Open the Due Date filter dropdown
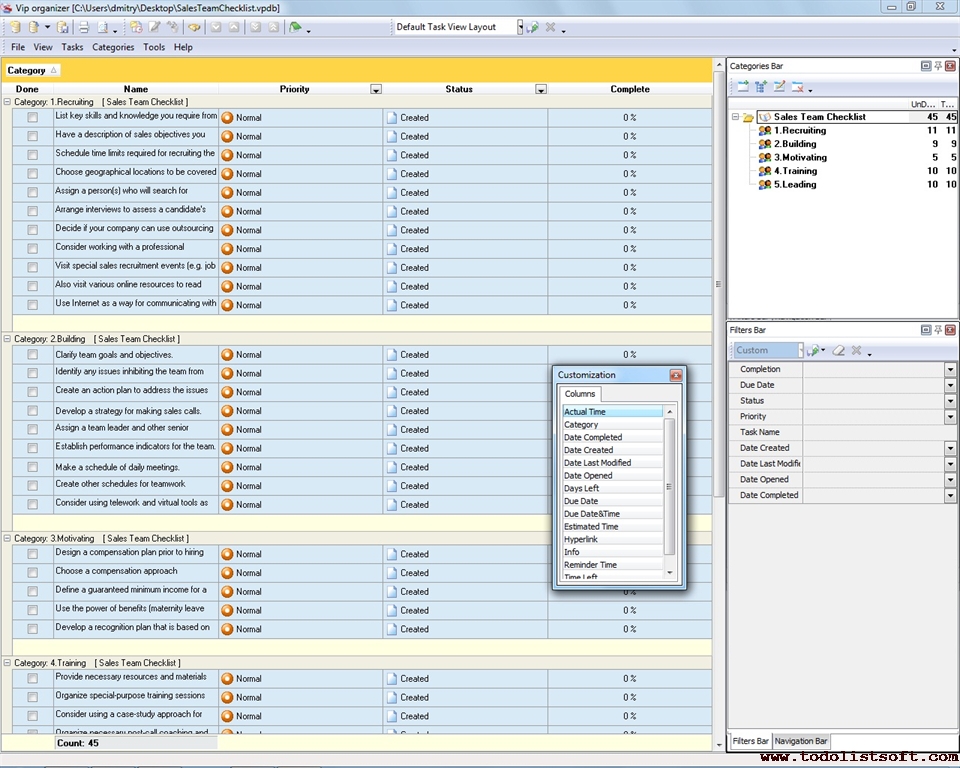Viewport: 960px width, 768px height. (x=950, y=385)
